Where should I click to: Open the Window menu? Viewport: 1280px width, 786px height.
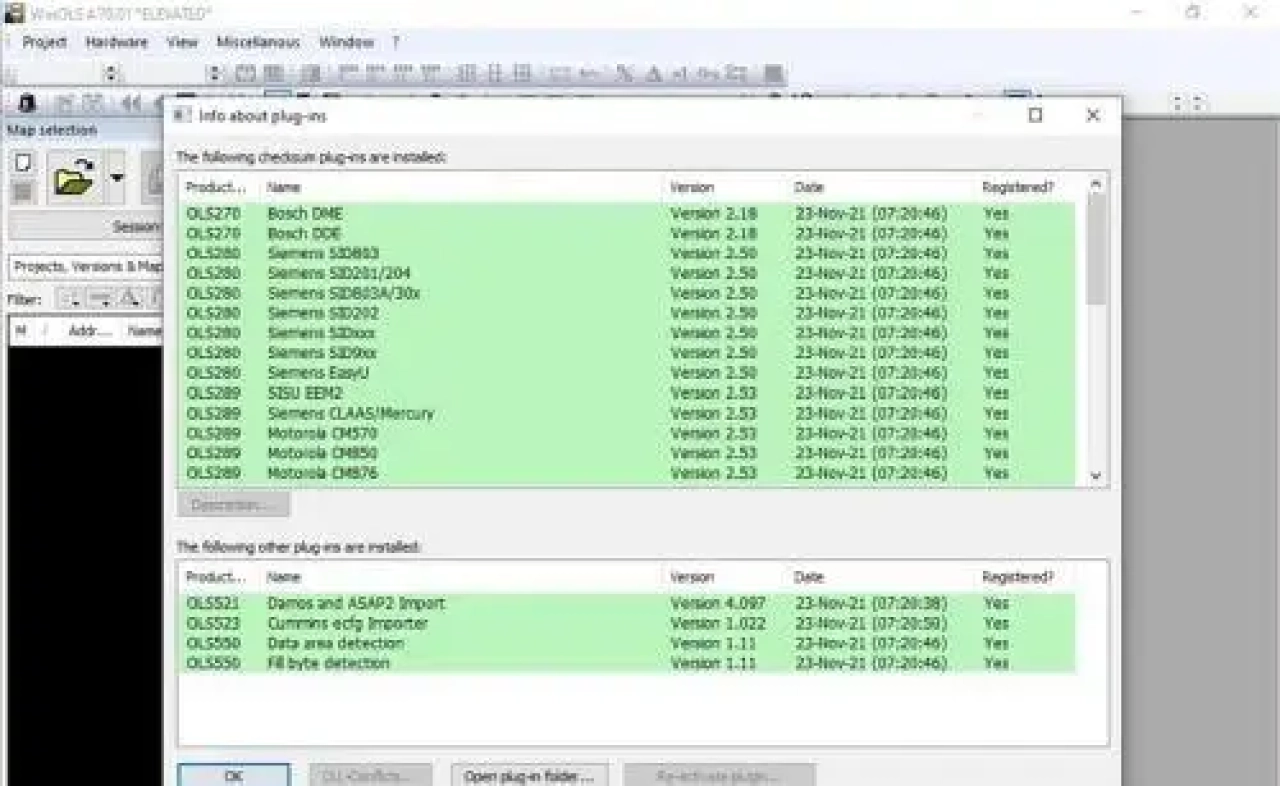coord(346,42)
